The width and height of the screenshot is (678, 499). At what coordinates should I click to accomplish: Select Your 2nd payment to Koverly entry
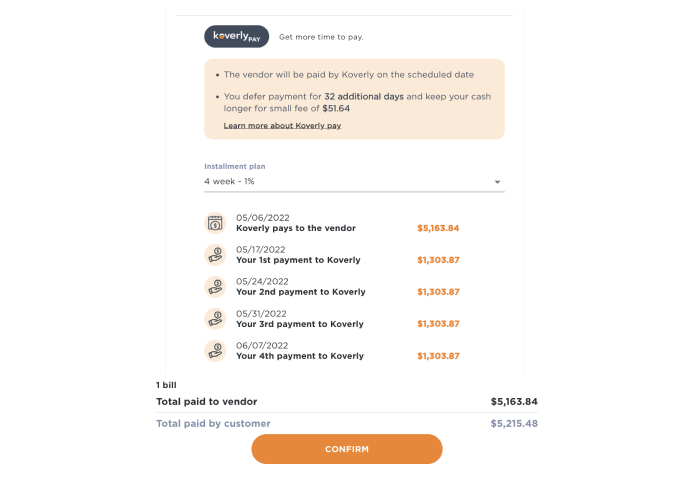click(x=300, y=292)
